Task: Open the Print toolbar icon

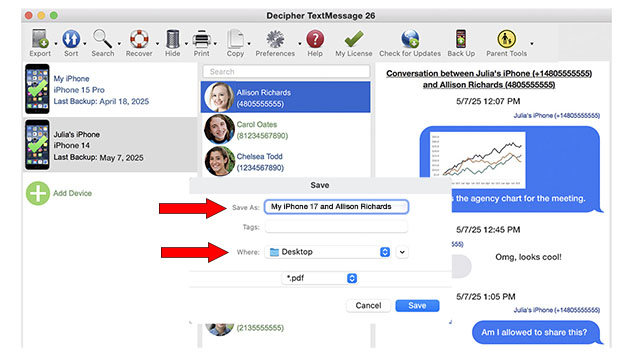Action: click(202, 39)
